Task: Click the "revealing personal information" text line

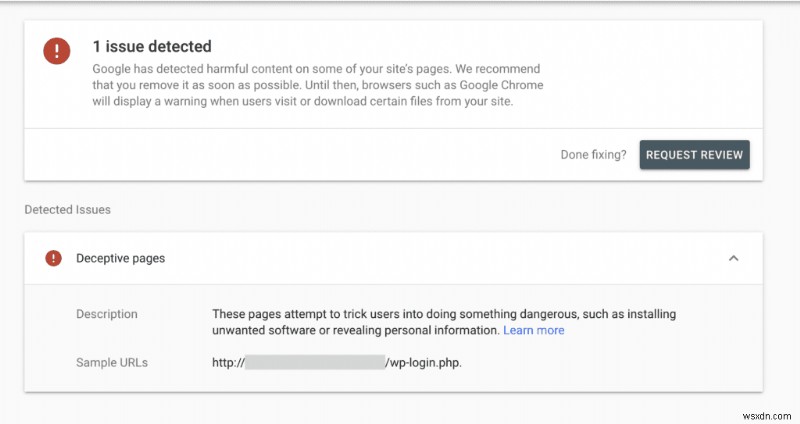Action: 355,330
